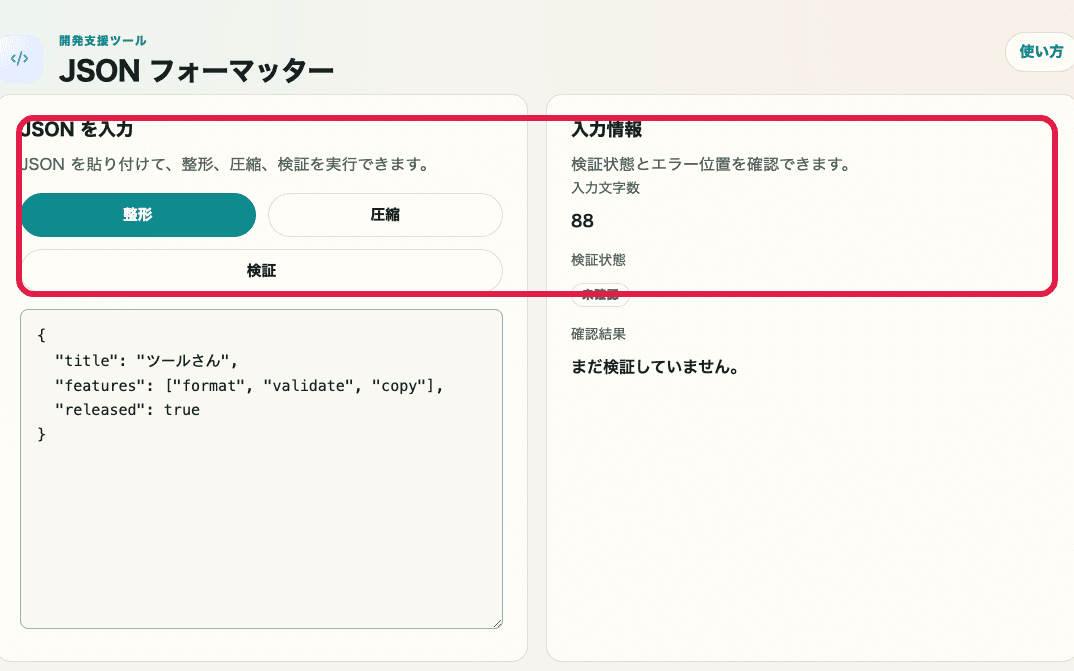Click the textarea resize handle
Image resolution: width=1074 pixels, height=671 pixels.
click(498, 623)
